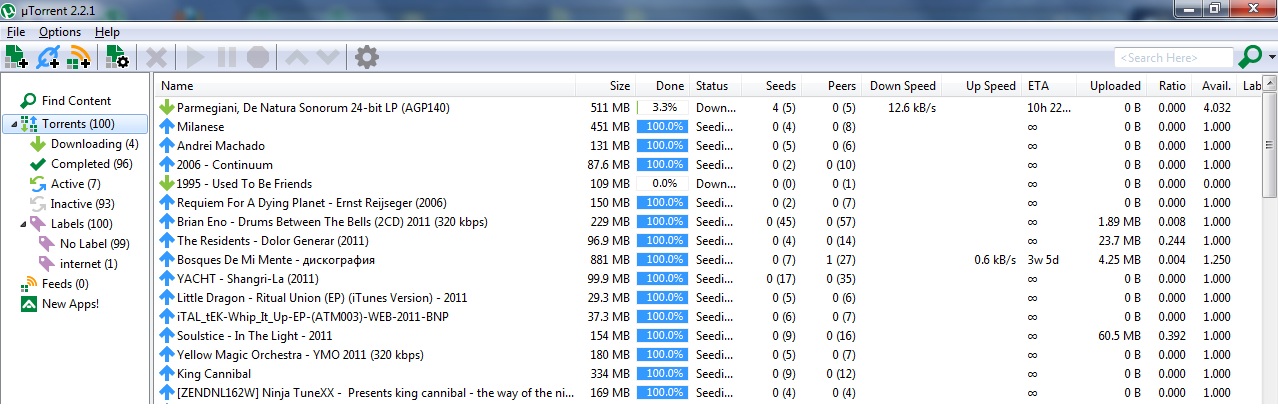The height and width of the screenshot is (408, 1278).
Task: Click the green search magnifier icon
Action: click(1250, 57)
